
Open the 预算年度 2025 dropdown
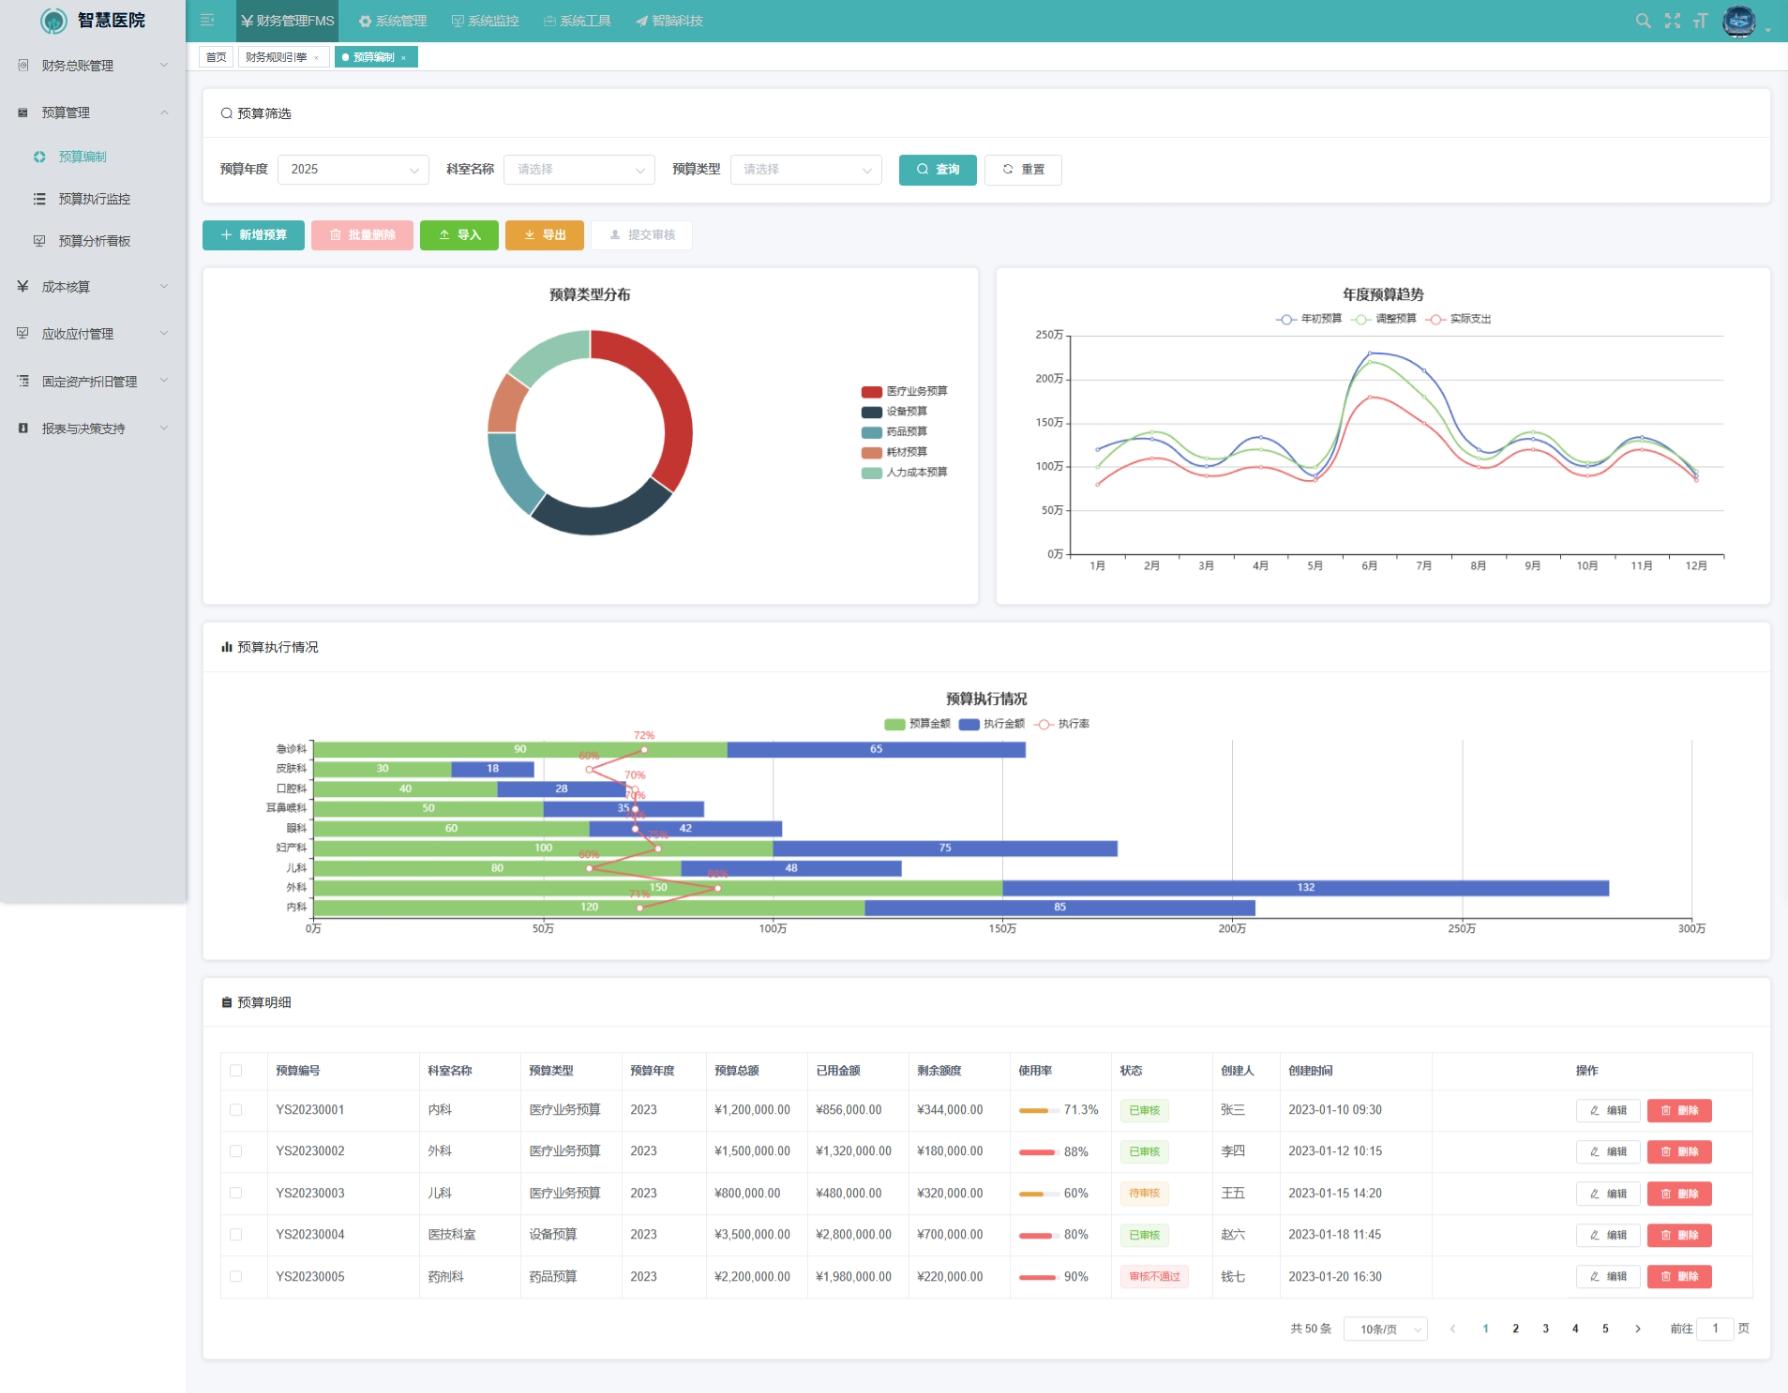pyautogui.click(x=353, y=170)
